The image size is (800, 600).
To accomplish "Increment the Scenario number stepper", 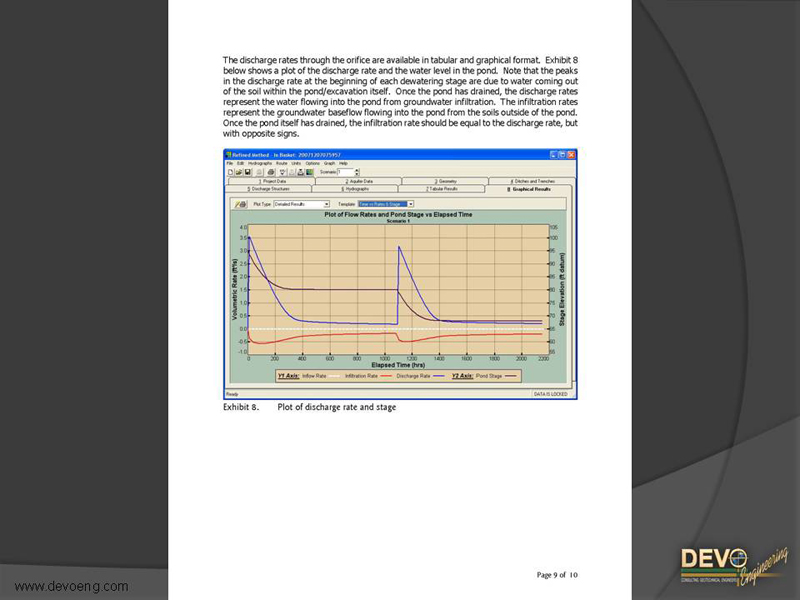I will 357,169.
